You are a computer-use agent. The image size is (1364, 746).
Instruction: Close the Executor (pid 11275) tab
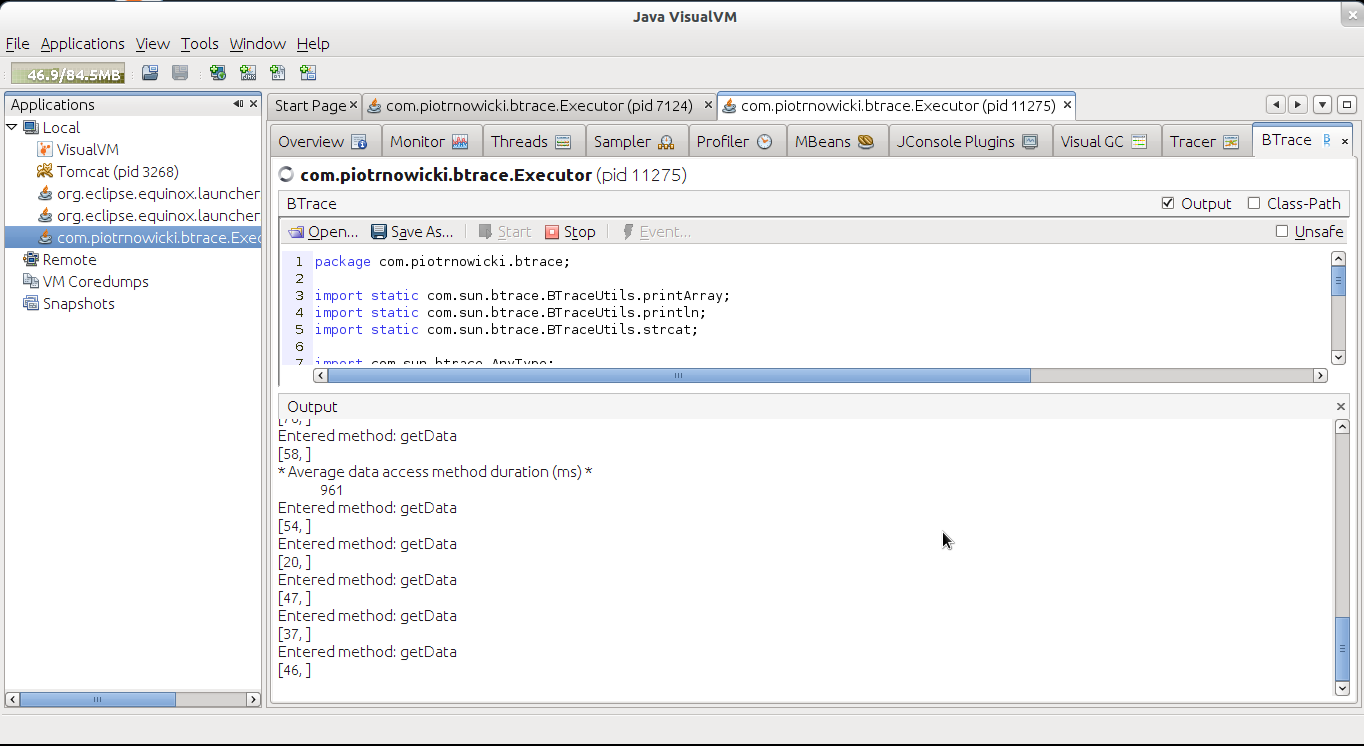click(1068, 105)
